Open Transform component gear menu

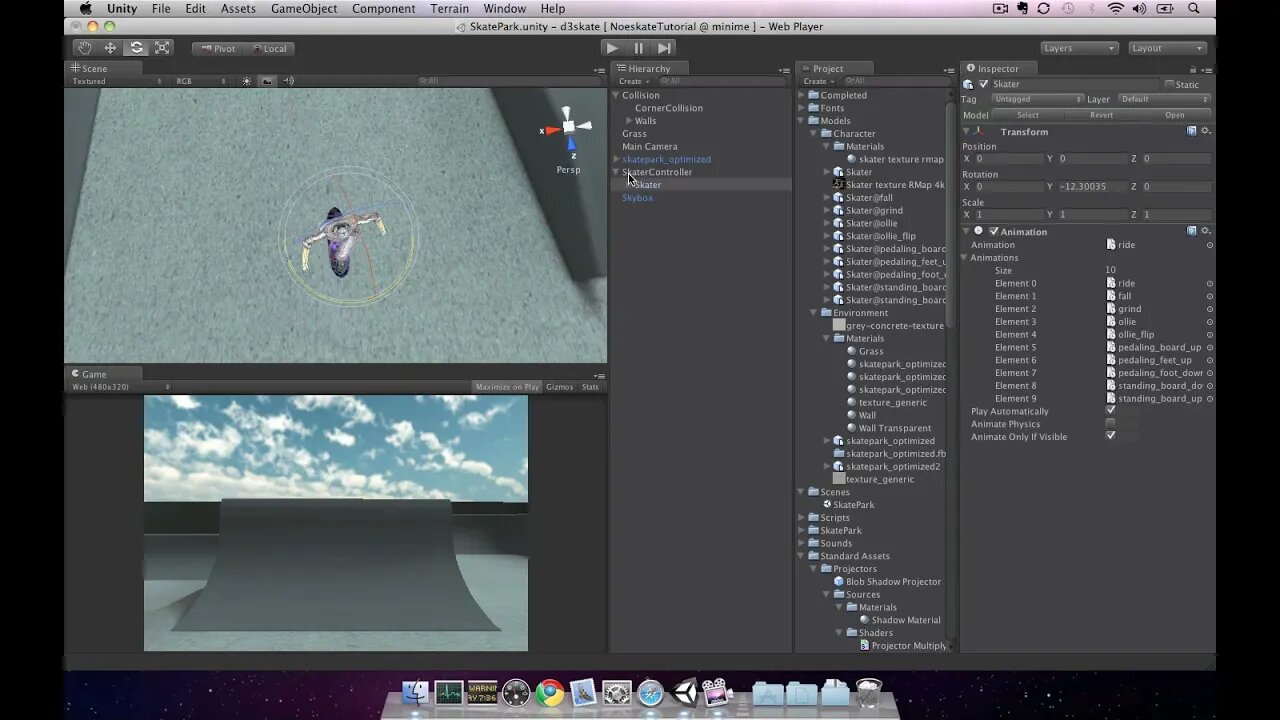click(x=1206, y=131)
